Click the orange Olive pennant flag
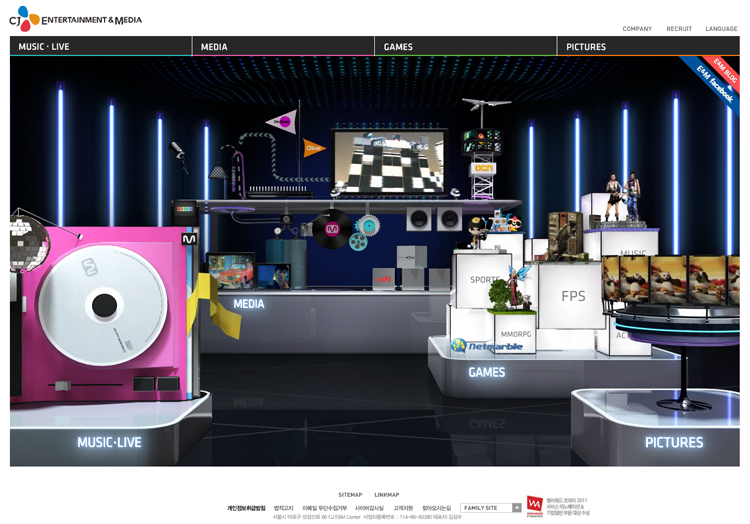750x524 pixels. point(313,148)
